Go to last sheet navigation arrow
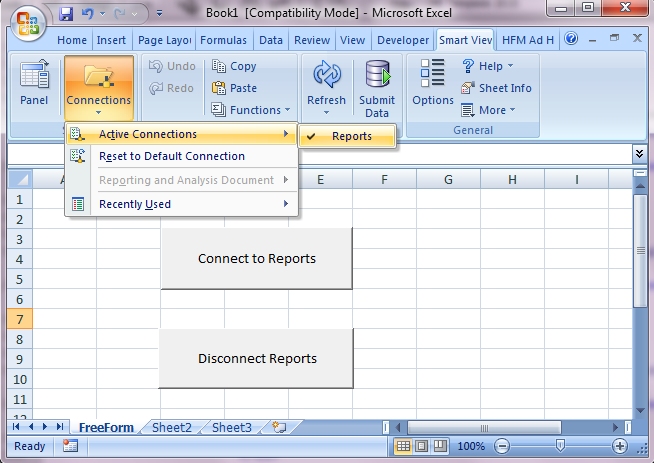This screenshot has width=654, height=463. click(x=60, y=427)
